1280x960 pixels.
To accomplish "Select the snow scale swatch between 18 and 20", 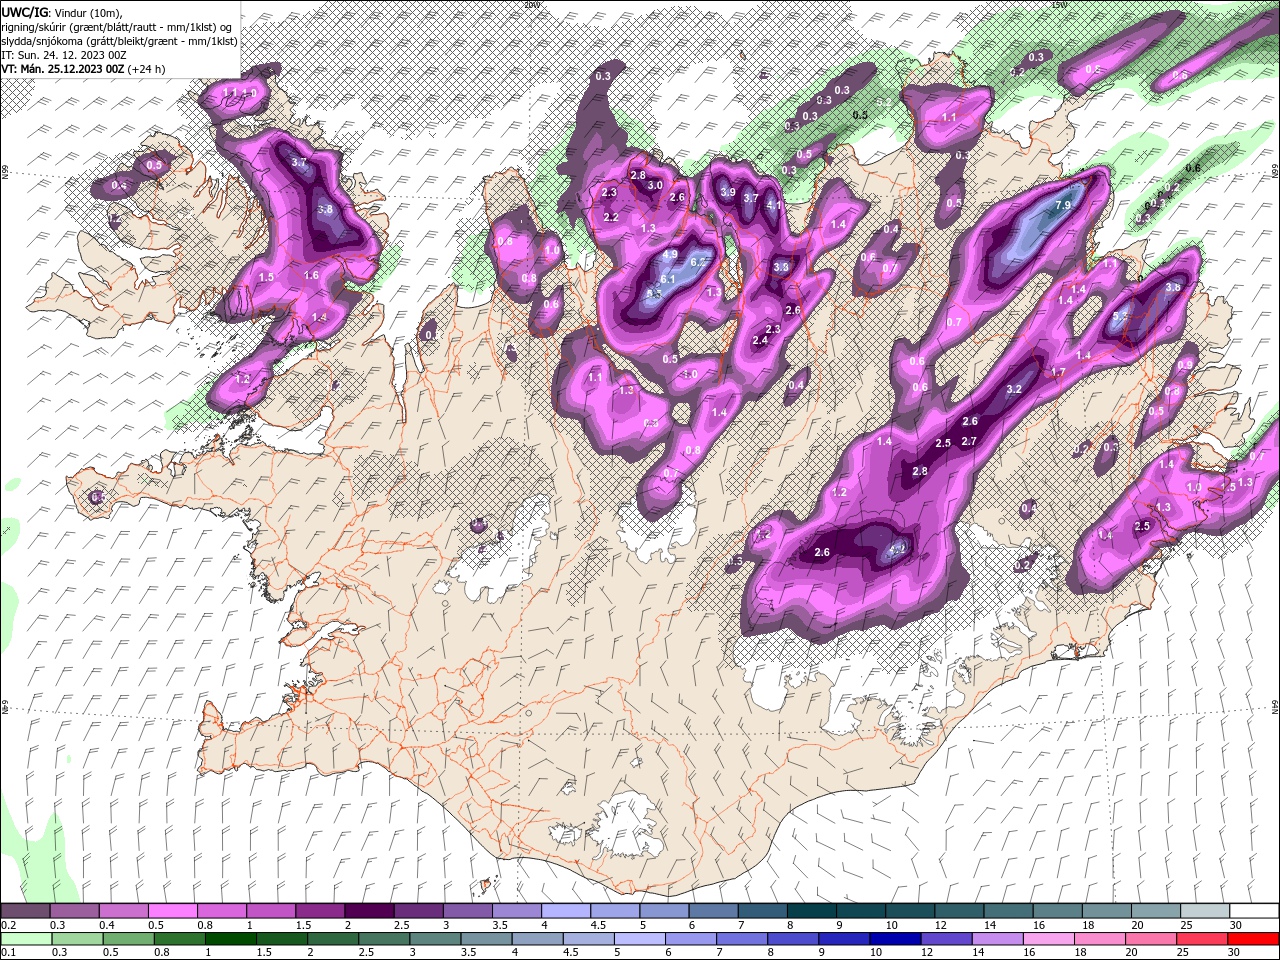I will coord(1105,911).
